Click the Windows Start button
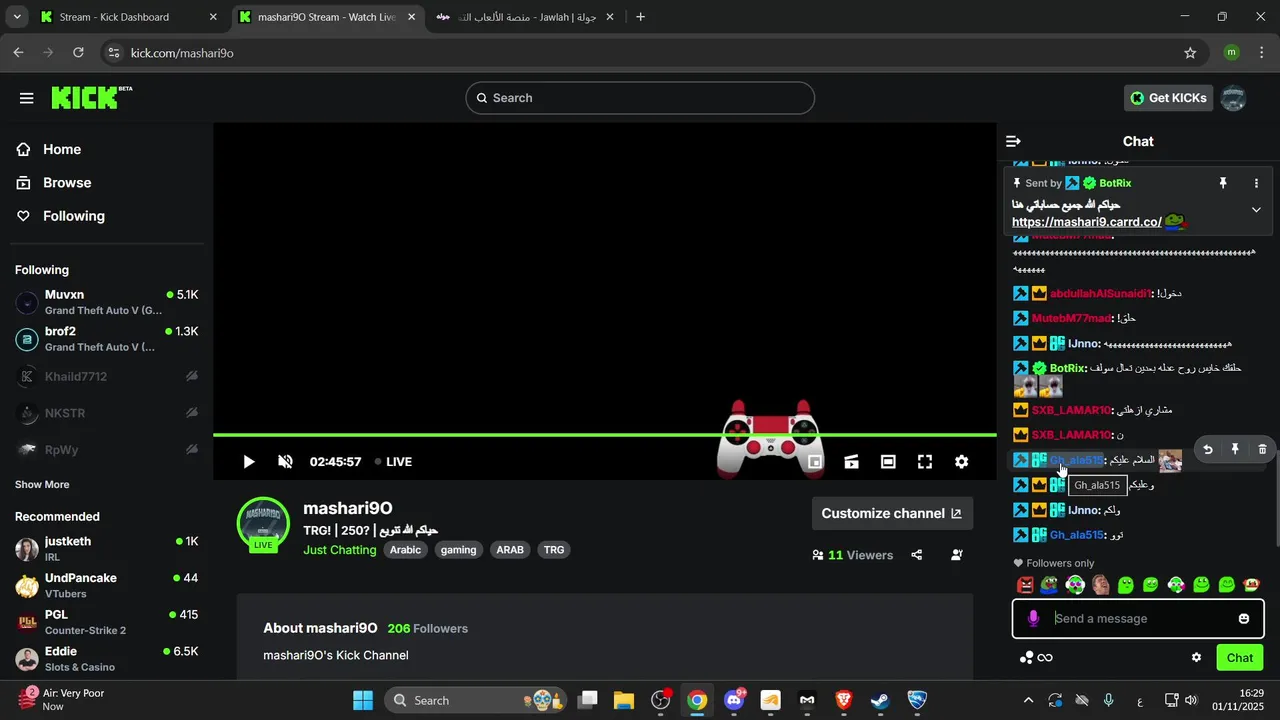 tap(363, 701)
